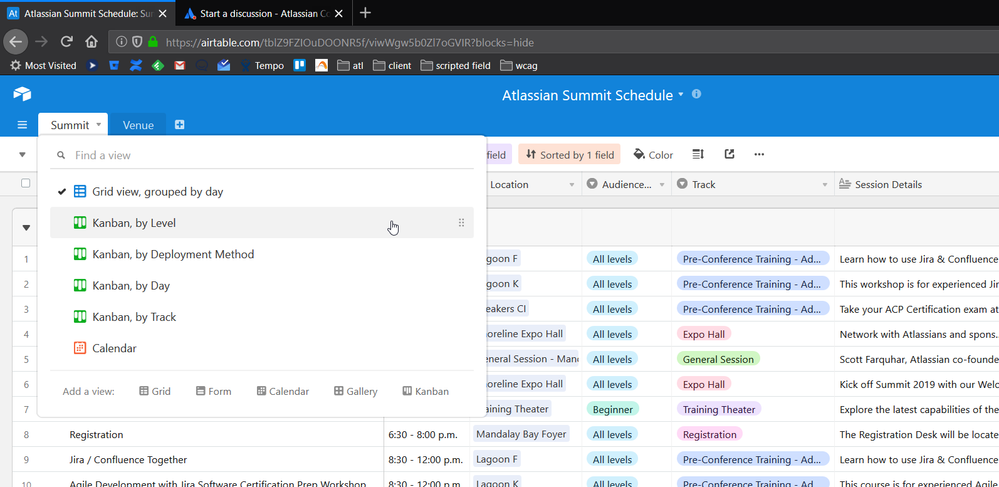Viewport: 999px width, 487px height.
Task: Click the Registration track tag in row 8
Action: click(709, 435)
